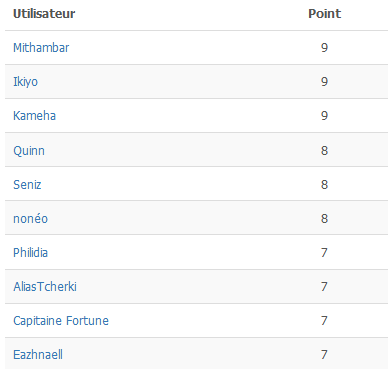Click Kameha's point value 9
The image size is (388, 369).
[324, 116]
